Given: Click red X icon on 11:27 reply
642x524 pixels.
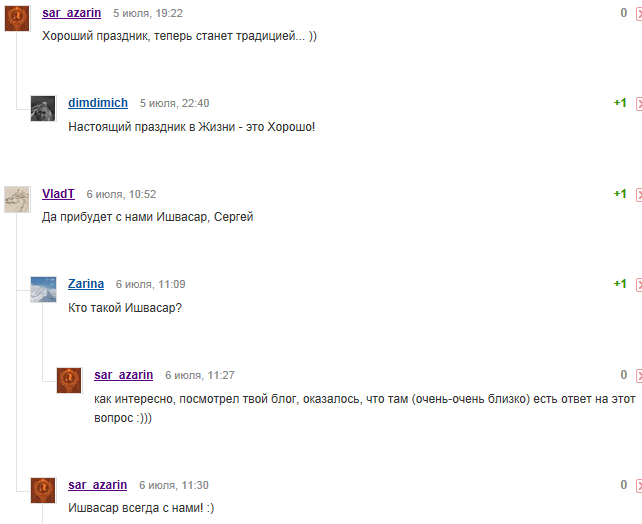Looking at the screenshot, I should point(639,375).
